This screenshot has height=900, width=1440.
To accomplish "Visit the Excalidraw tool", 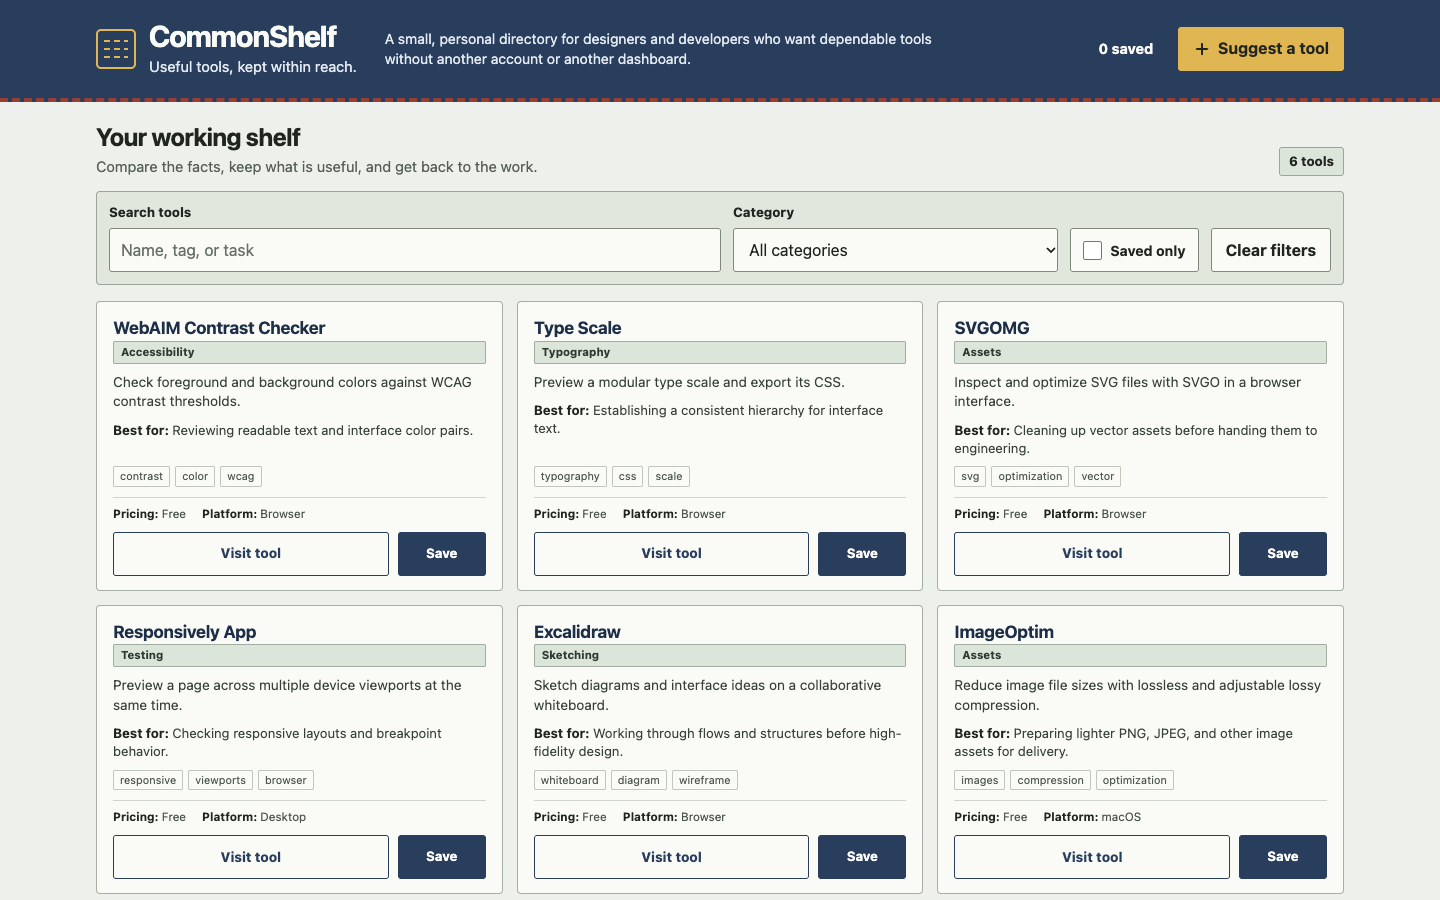I will tap(671, 857).
